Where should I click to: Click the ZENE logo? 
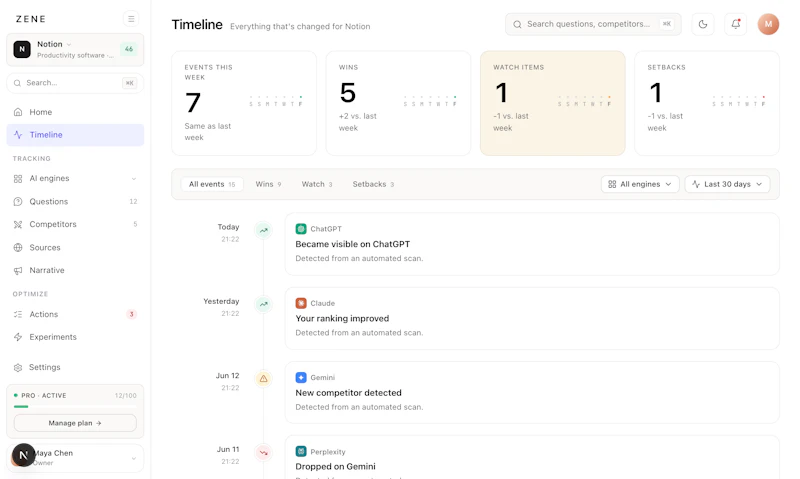pyautogui.click(x=31, y=19)
